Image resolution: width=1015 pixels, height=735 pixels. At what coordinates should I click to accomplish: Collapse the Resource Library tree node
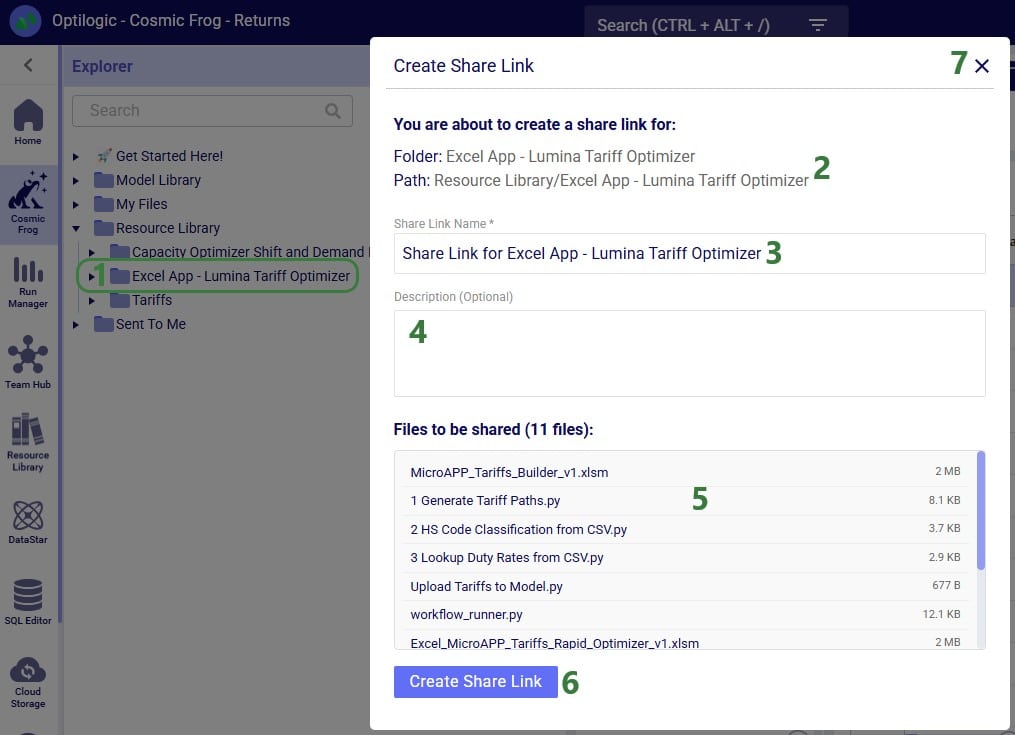click(x=76, y=228)
